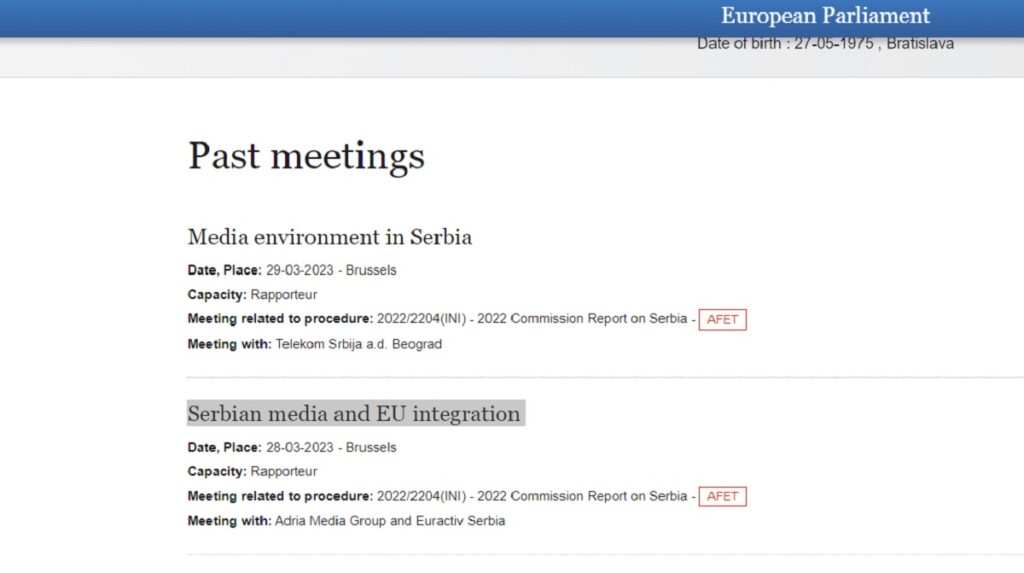Click AFET badge under Media environment in Serbia

pyautogui.click(x=722, y=319)
